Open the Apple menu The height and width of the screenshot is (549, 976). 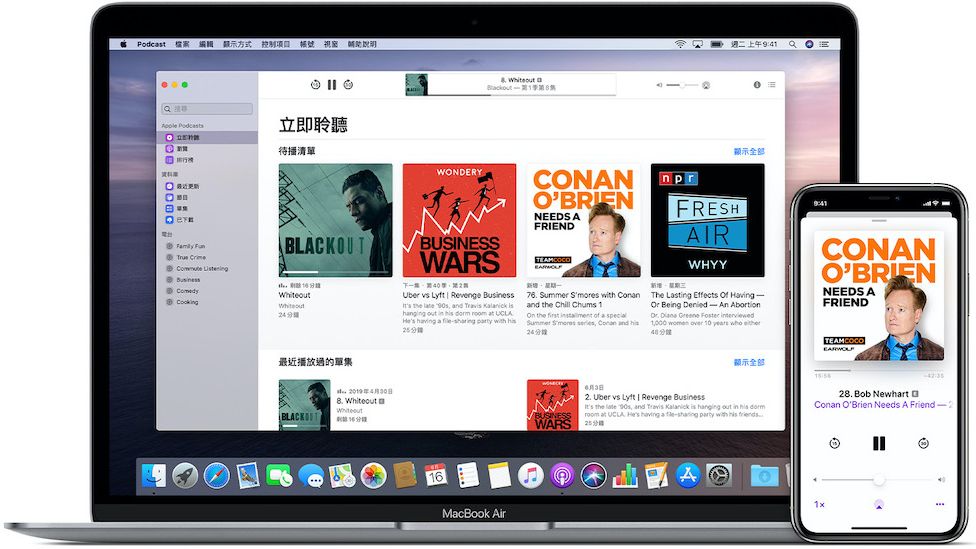pos(123,44)
